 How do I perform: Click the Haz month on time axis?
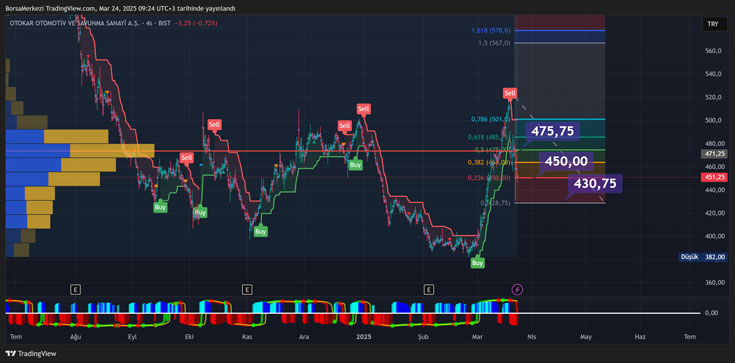640,337
